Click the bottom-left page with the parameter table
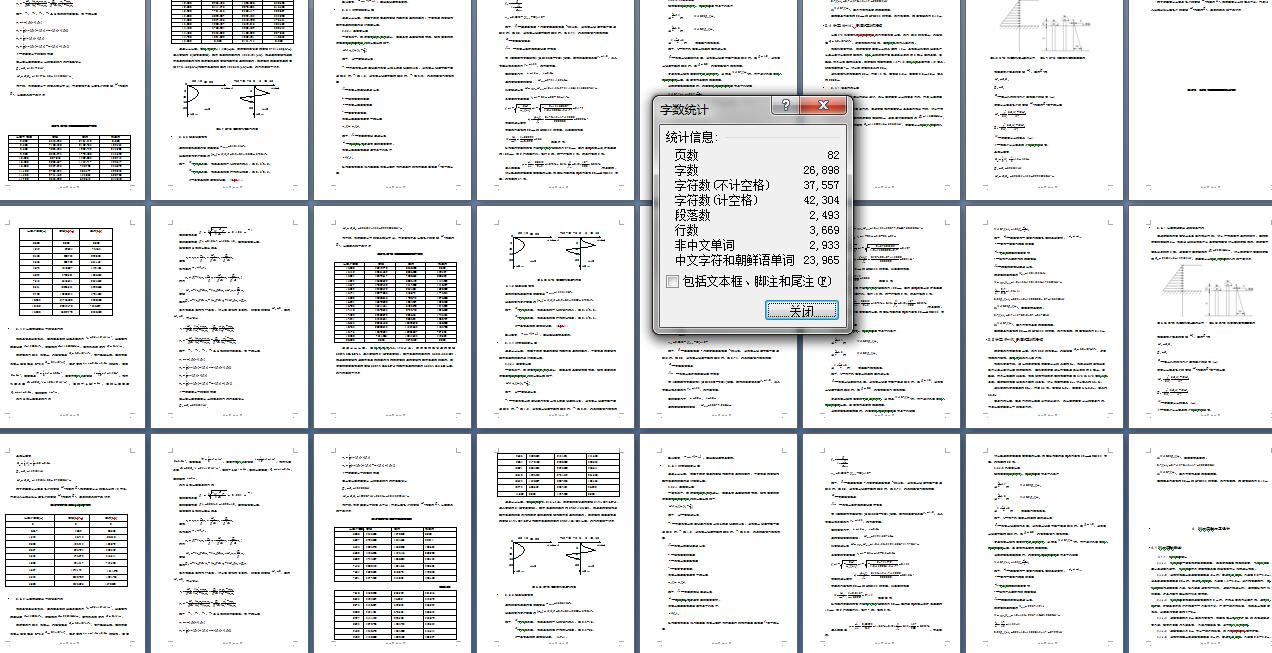The height and width of the screenshot is (653, 1272). (68, 545)
